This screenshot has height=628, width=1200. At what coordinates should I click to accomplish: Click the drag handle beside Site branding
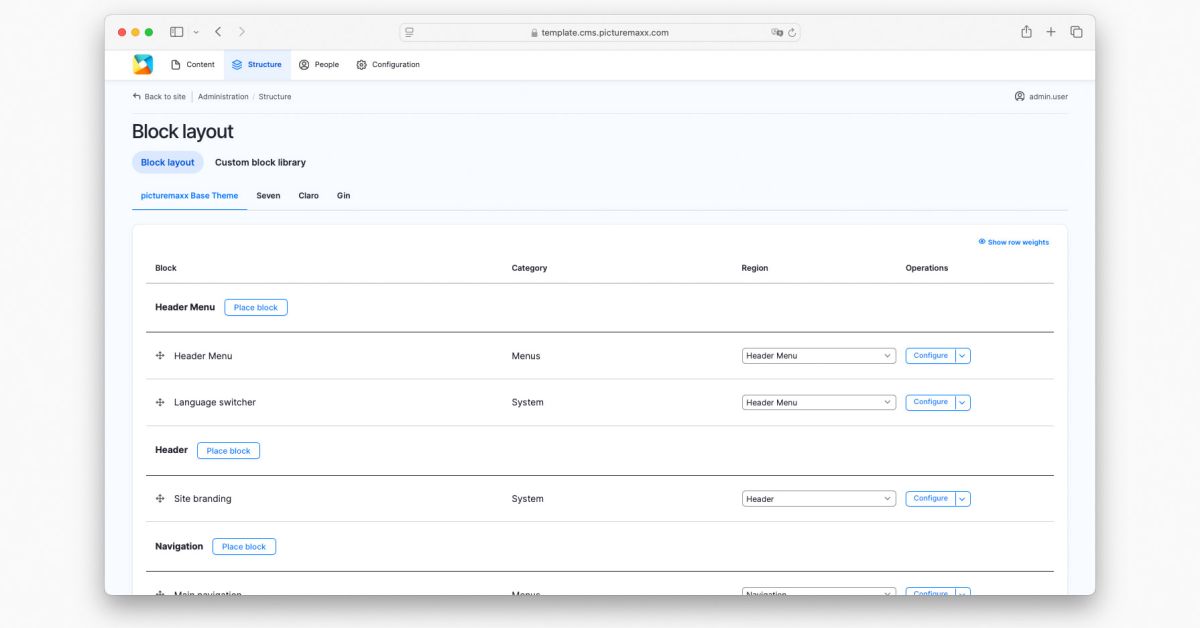160,498
